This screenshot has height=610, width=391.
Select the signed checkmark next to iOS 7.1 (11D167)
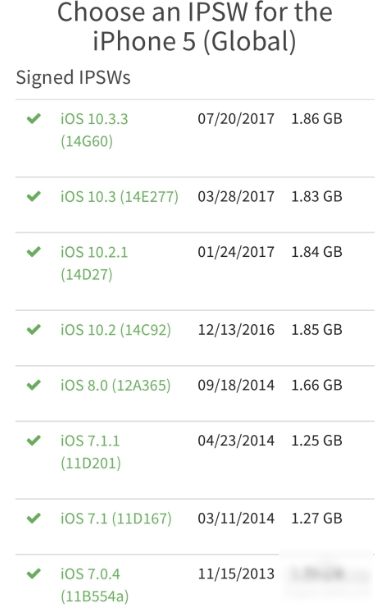point(34,518)
